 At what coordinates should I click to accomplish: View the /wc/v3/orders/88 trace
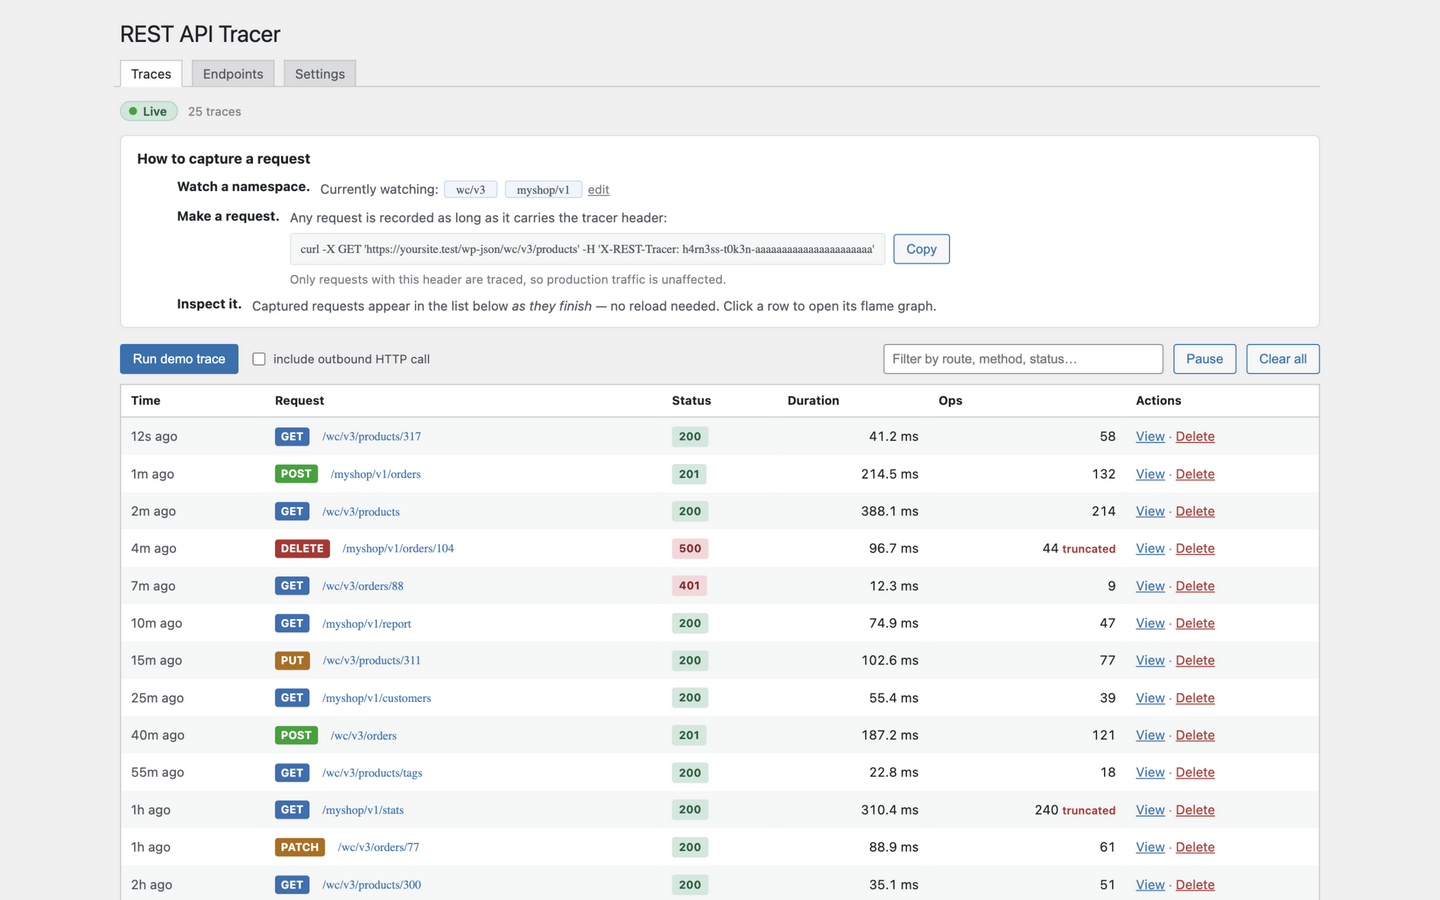(1150, 586)
